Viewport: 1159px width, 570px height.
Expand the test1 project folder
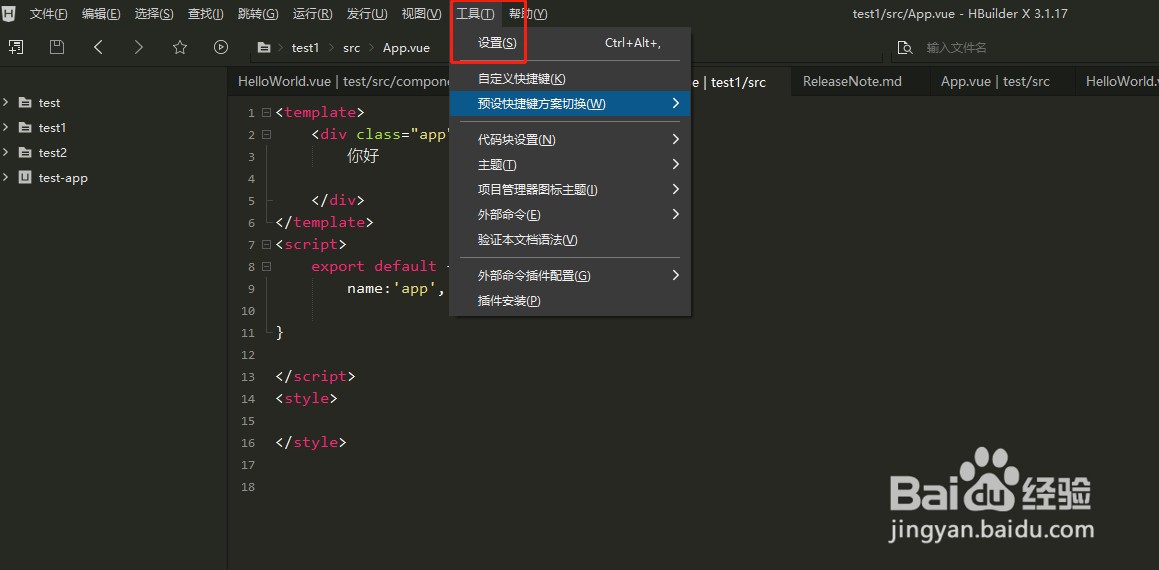coord(6,128)
